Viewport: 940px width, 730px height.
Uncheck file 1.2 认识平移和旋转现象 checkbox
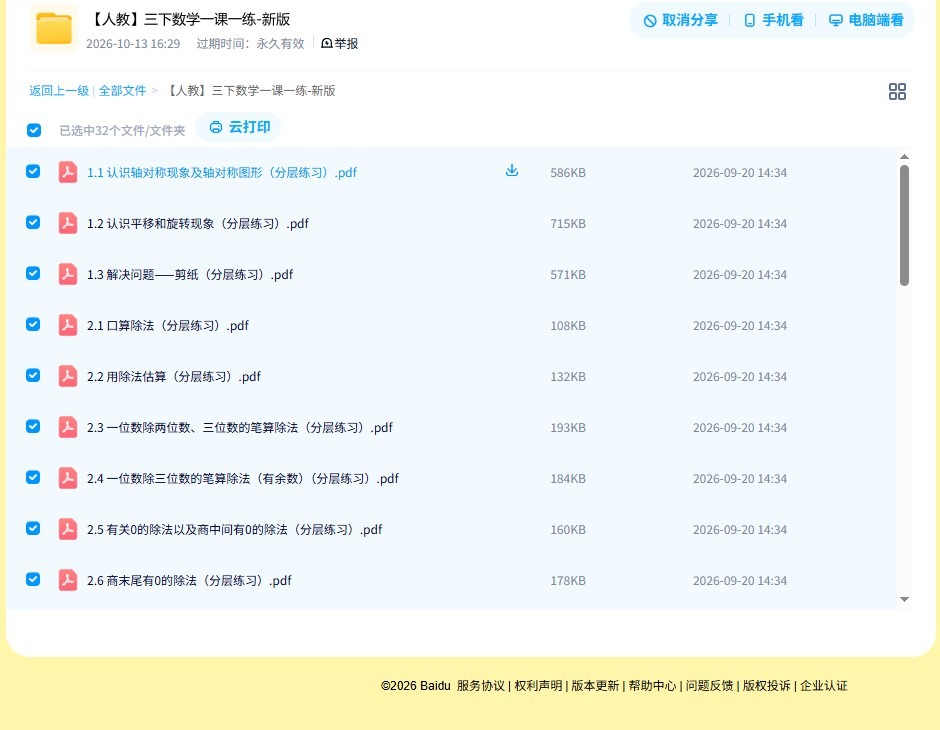point(33,222)
